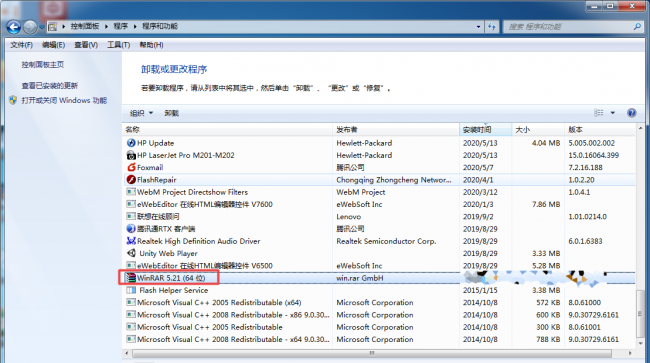Click the horizontal scroll left arrow
Image resolution: width=650 pixels, height=363 pixels.
tap(127, 353)
